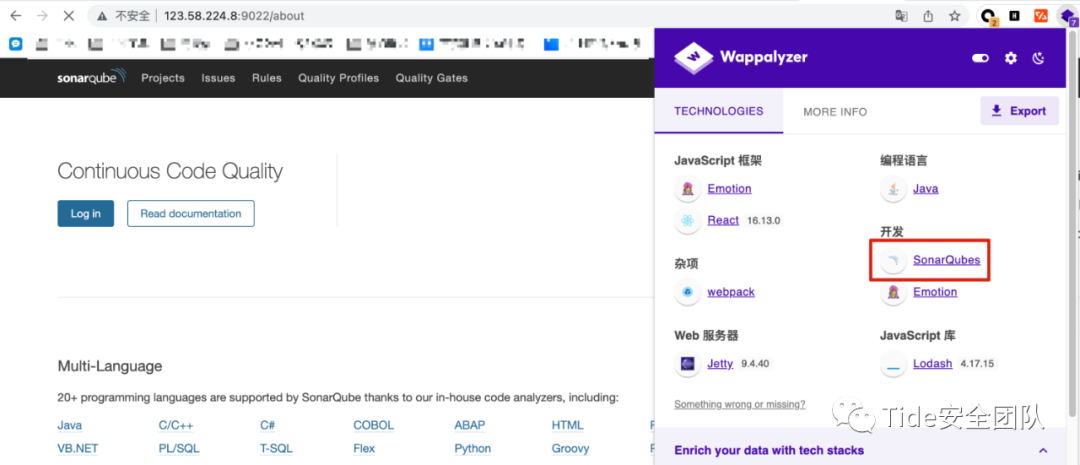Click the browser forward arrow
1080x465 pixels.
42,15
